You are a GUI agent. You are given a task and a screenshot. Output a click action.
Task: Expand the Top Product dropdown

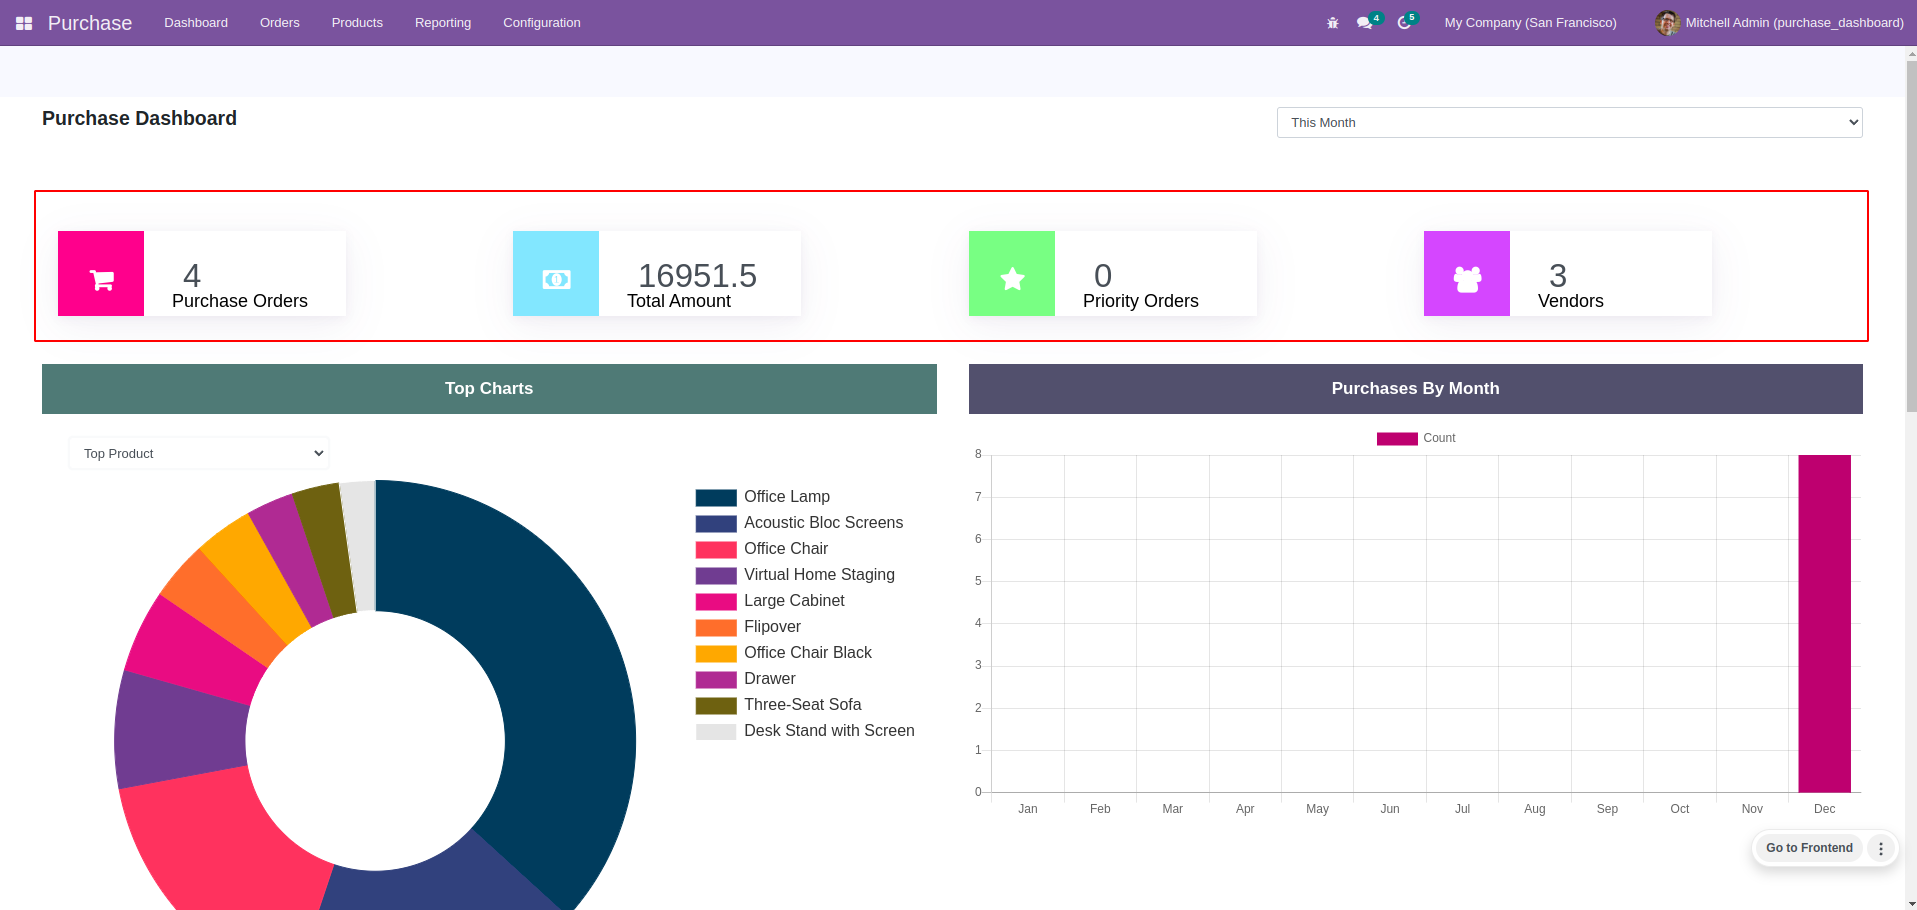pyautogui.click(x=199, y=454)
